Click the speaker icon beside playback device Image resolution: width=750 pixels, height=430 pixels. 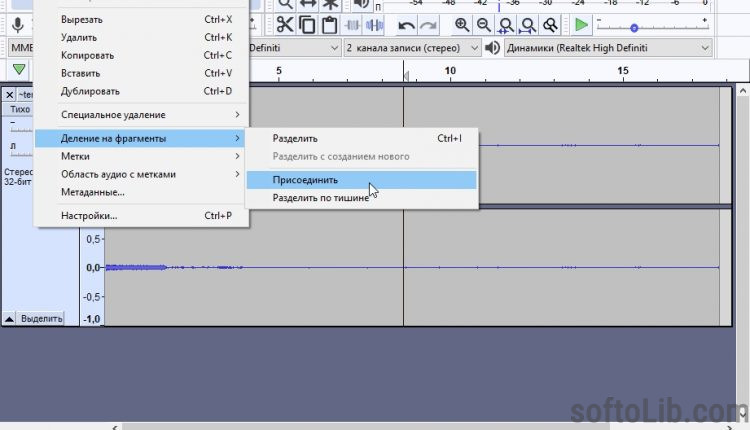492,48
